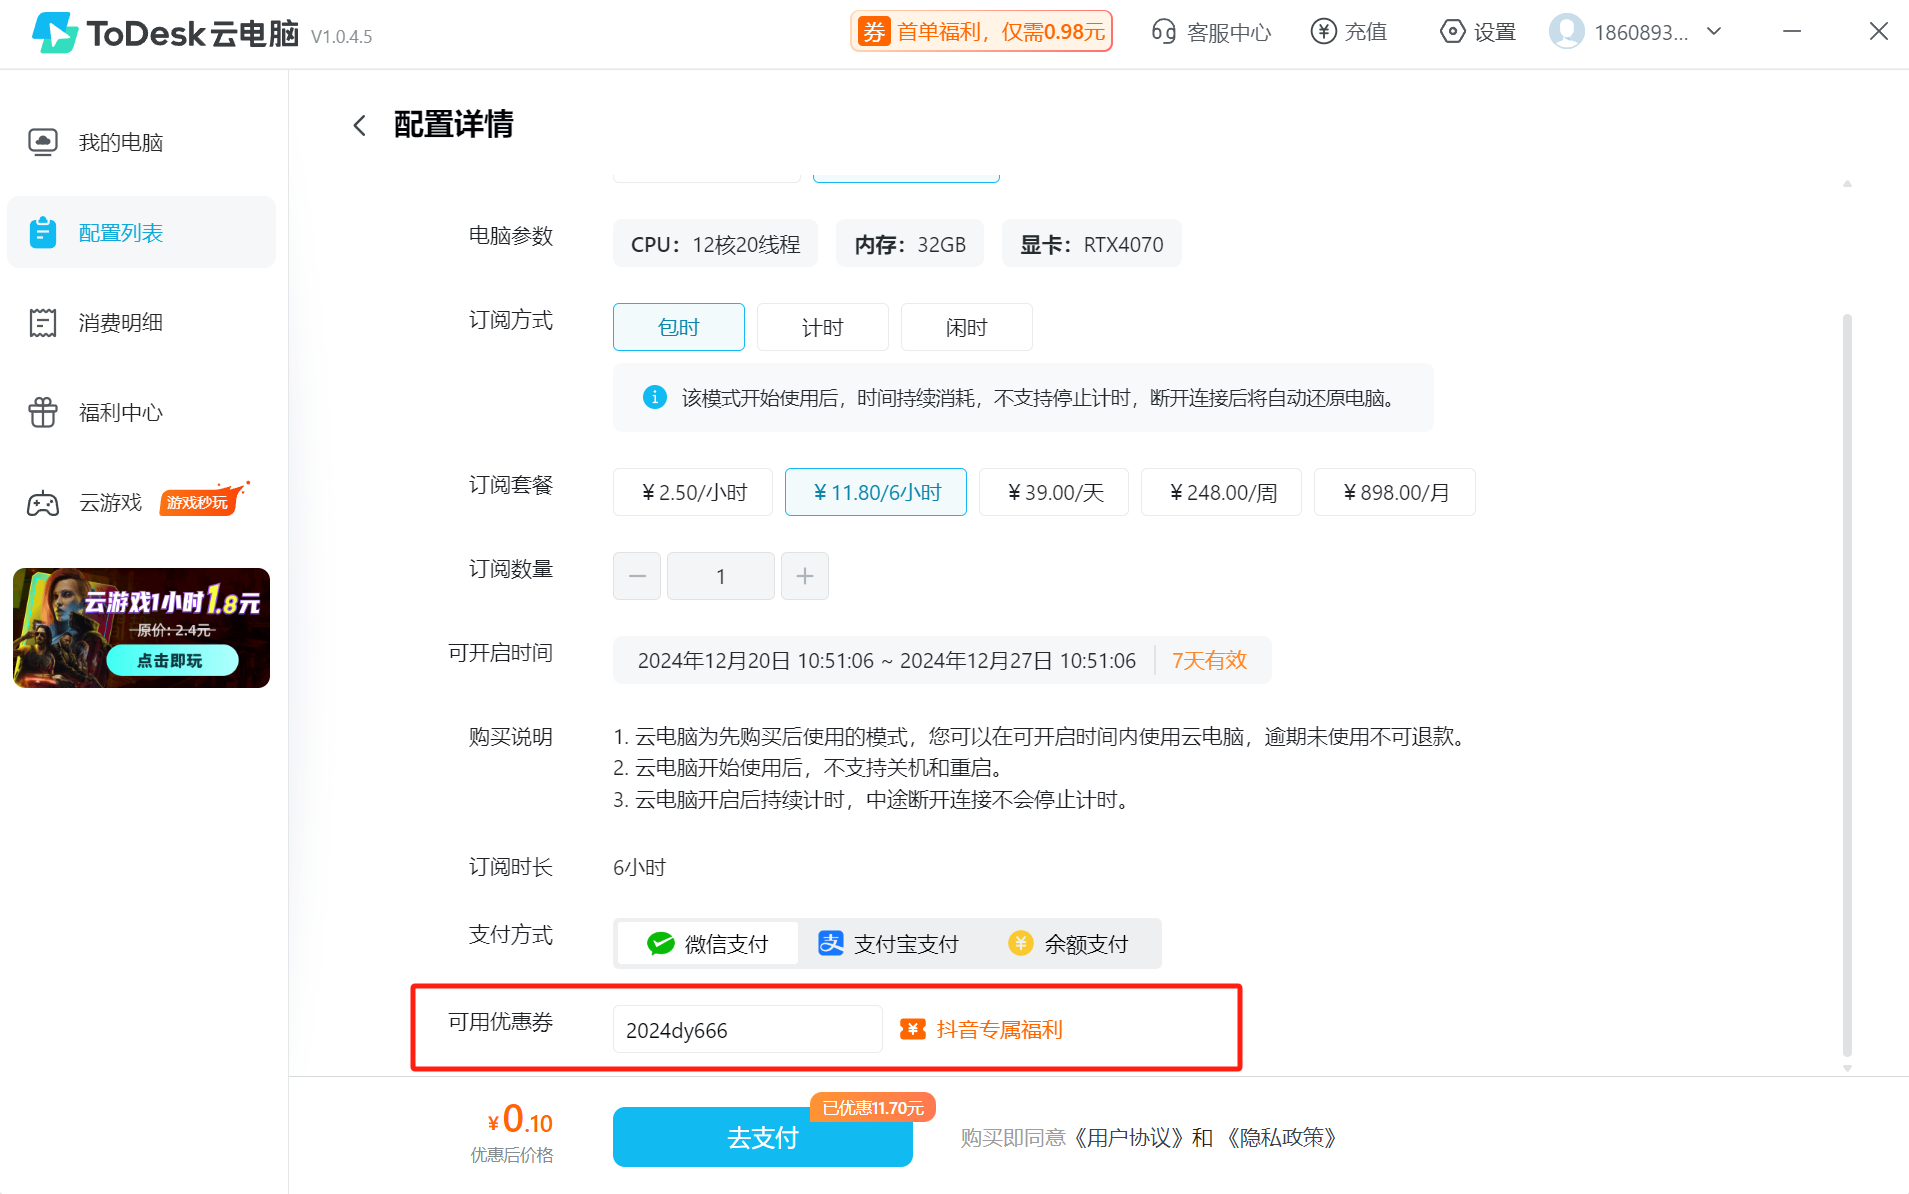Go back using the left chevron
The height and width of the screenshot is (1194, 1909).
tap(360, 125)
